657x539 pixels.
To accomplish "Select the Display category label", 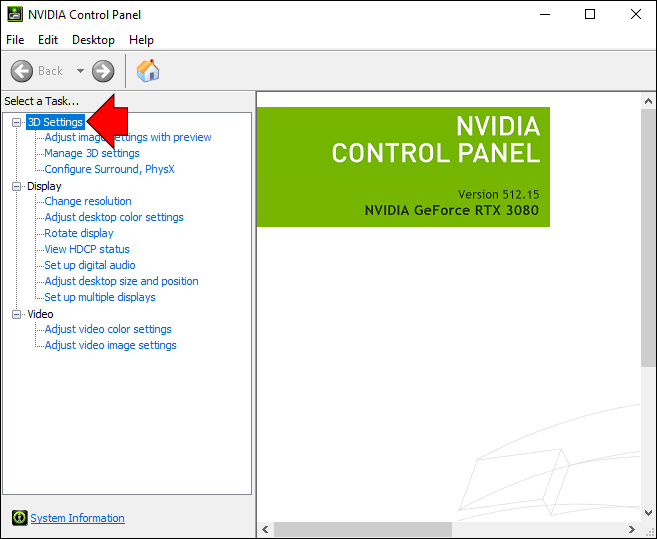I will click(44, 186).
